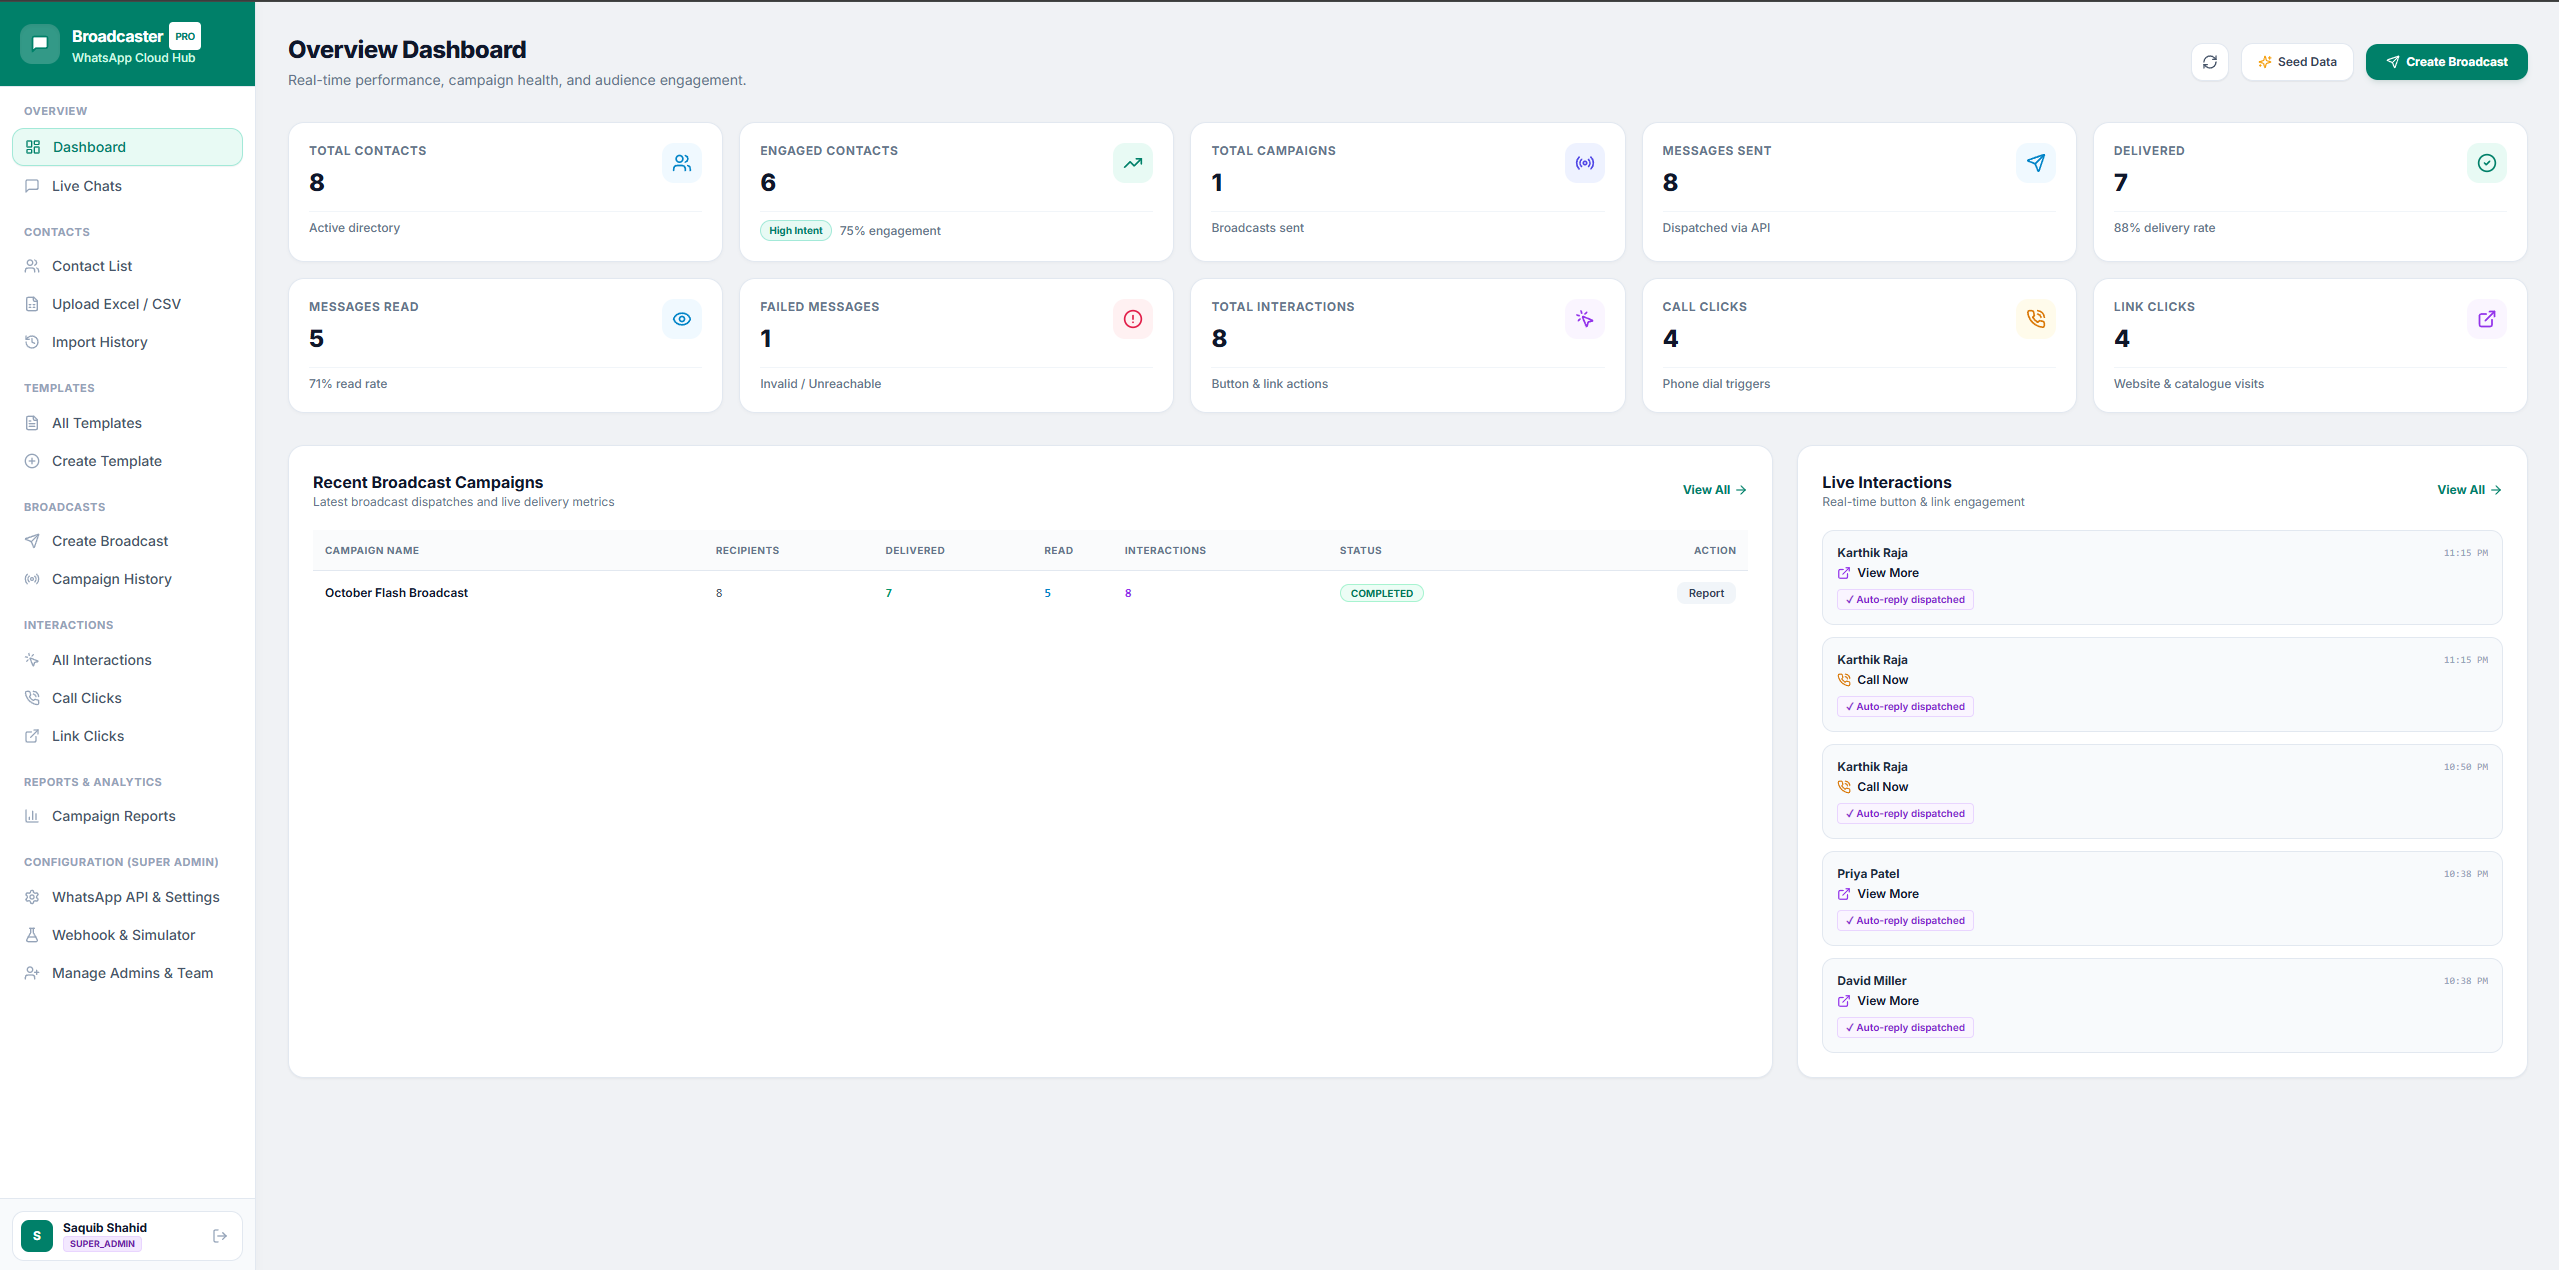This screenshot has width=2559, height=1270.
Task: Open Create Broadcast in the sidebar
Action: click(127, 541)
